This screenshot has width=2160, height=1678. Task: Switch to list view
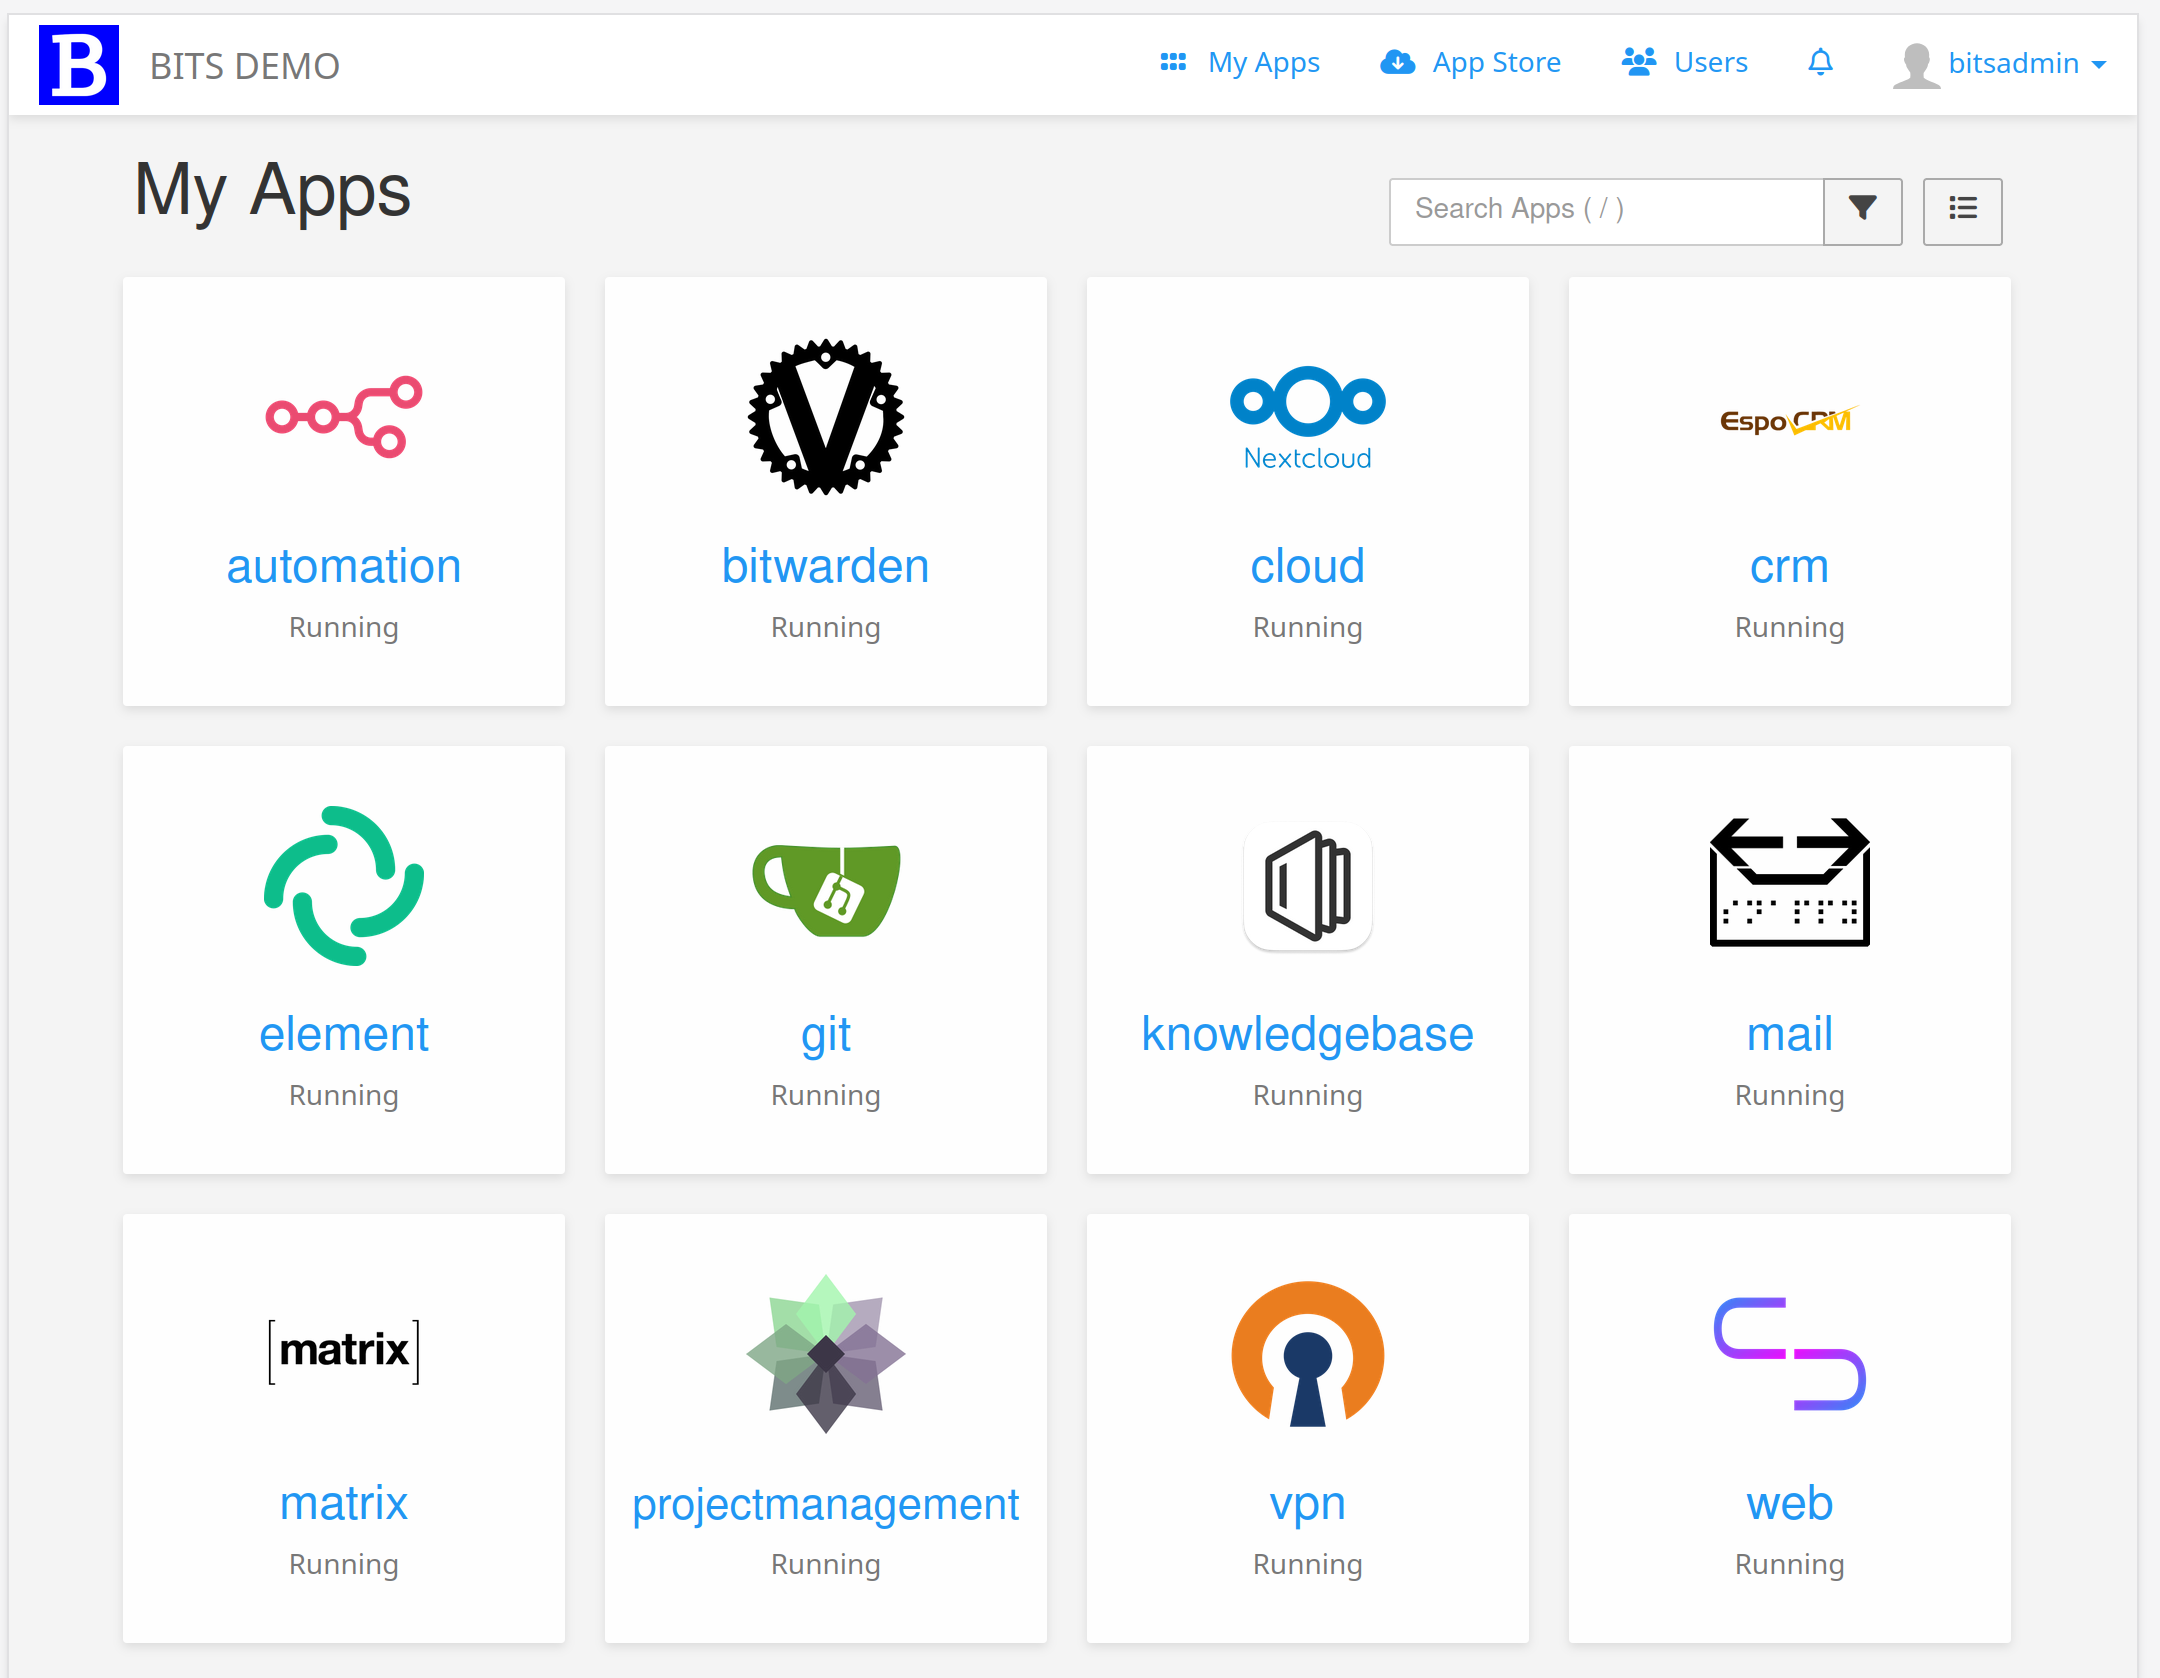1962,211
